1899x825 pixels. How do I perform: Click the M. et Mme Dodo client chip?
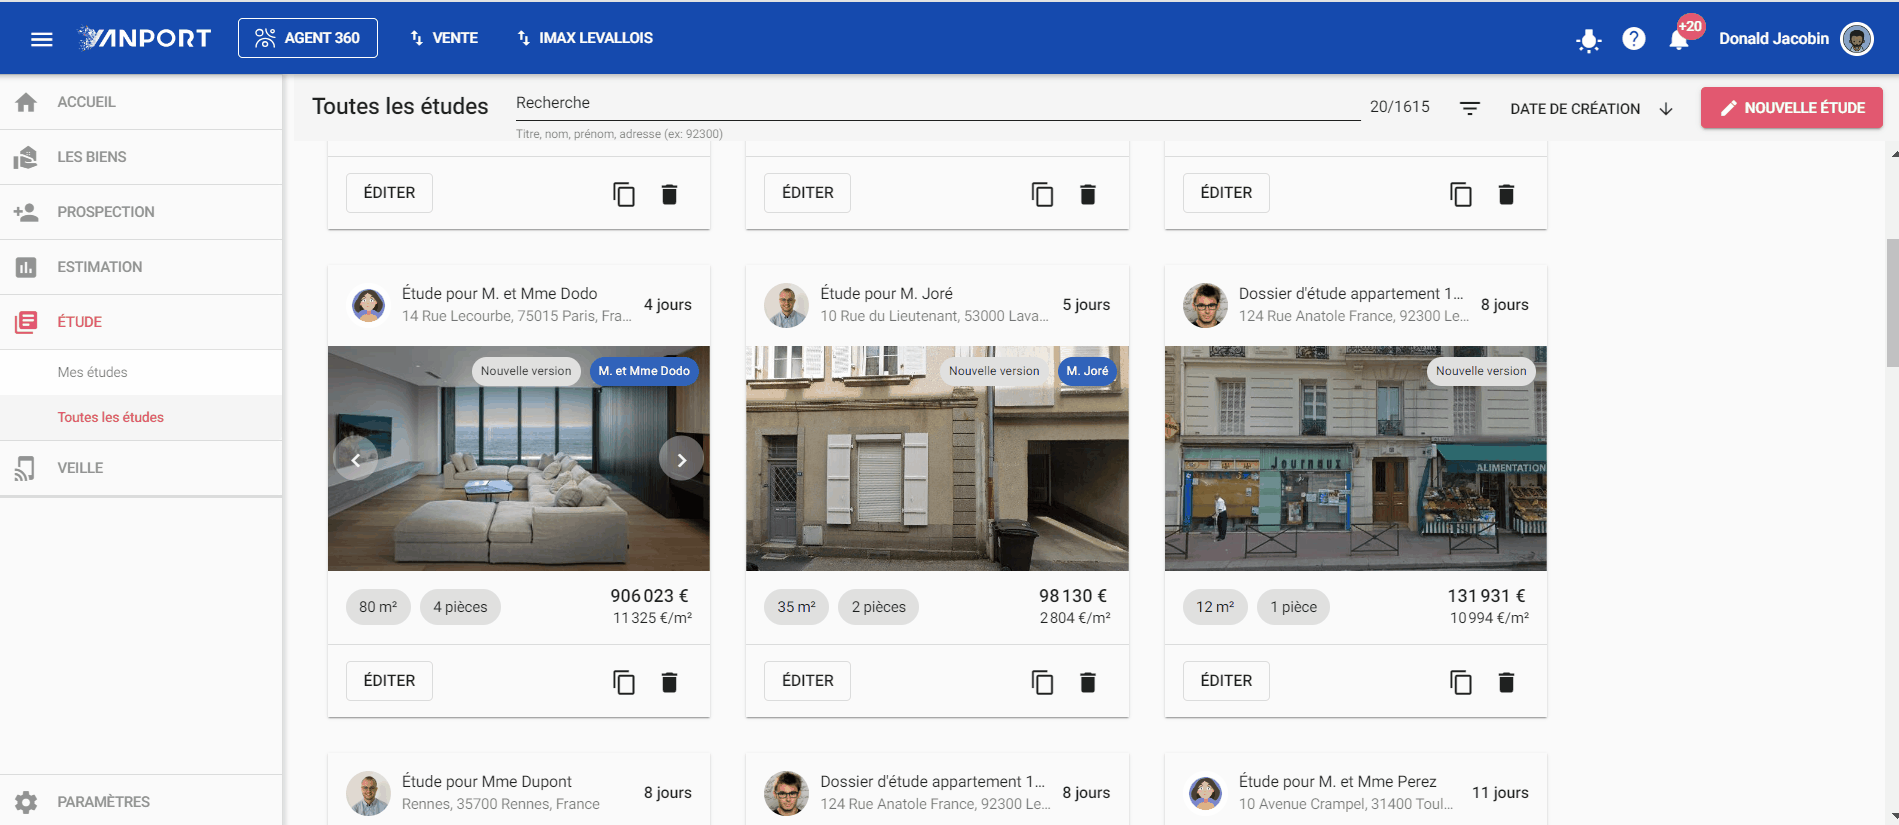pos(644,371)
